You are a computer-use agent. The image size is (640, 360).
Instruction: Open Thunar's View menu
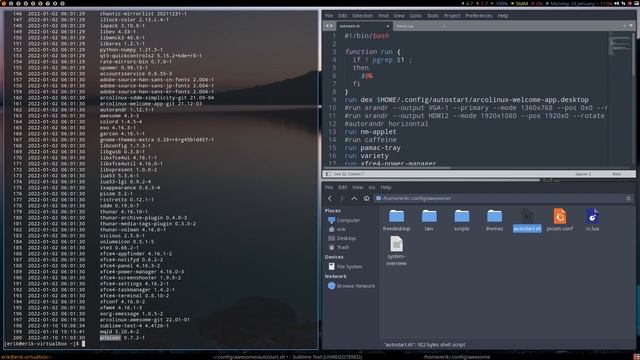click(x=358, y=187)
